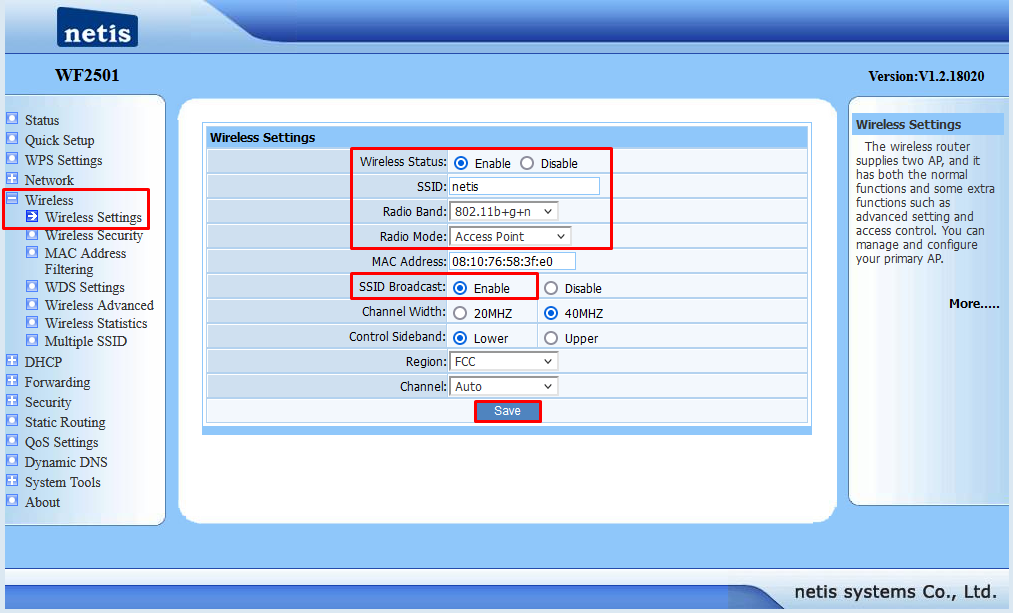This screenshot has height=613, width=1013.
Task: Click the More..... help link
Action: tap(973, 303)
